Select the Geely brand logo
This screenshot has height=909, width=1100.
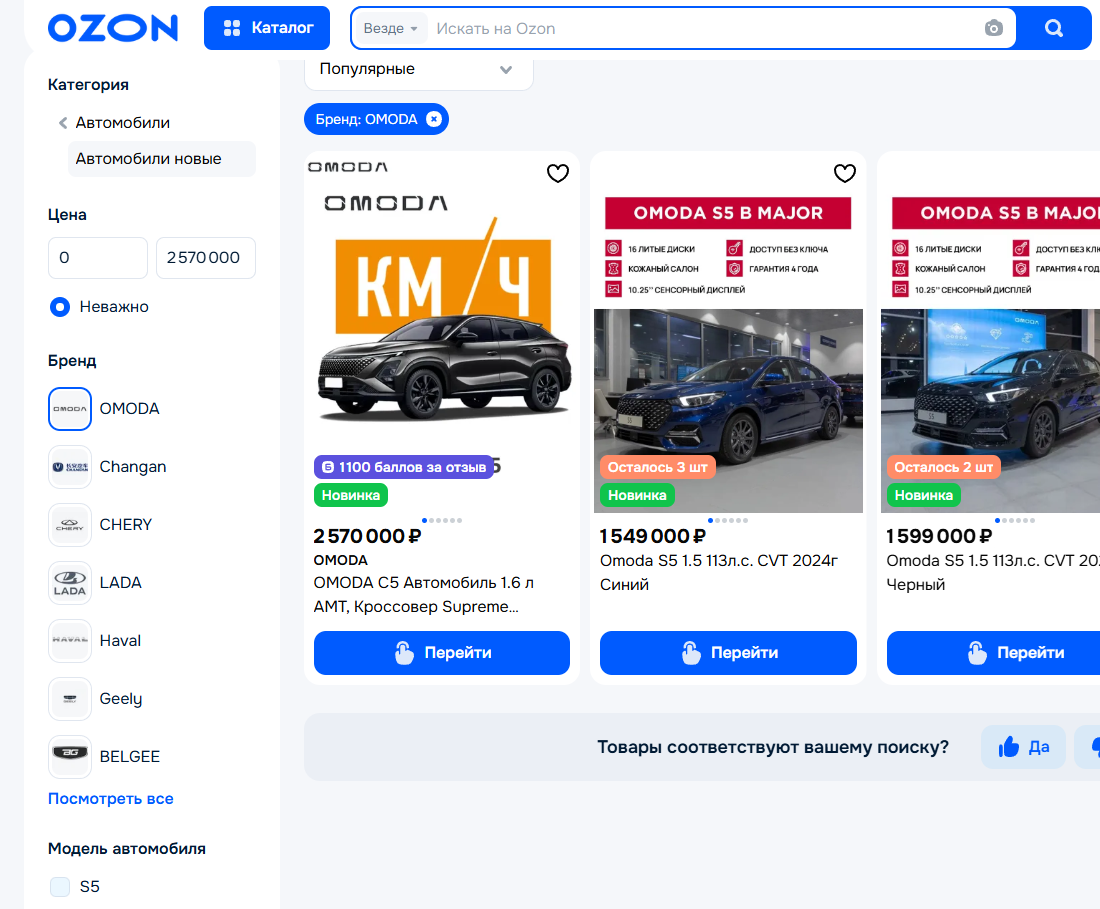point(70,699)
